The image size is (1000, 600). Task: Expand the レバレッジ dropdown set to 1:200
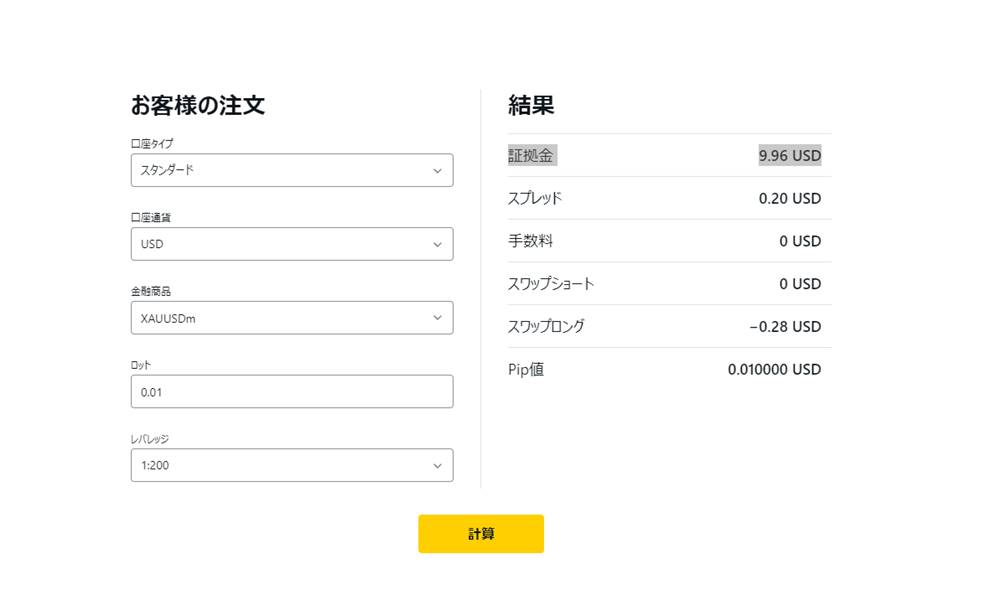coord(291,465)
